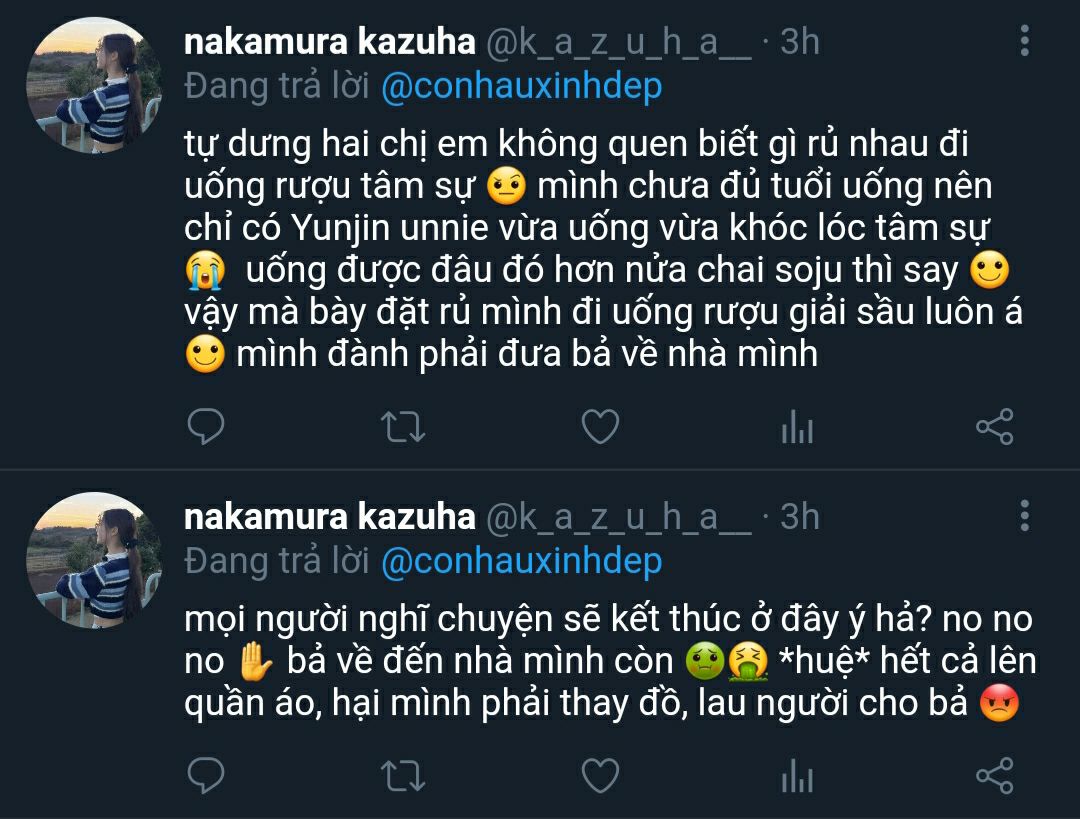Screen dimensions: 1080x819
Task: Open the 3h timestamp of first tweet
Action: click(x=799, y=41)
